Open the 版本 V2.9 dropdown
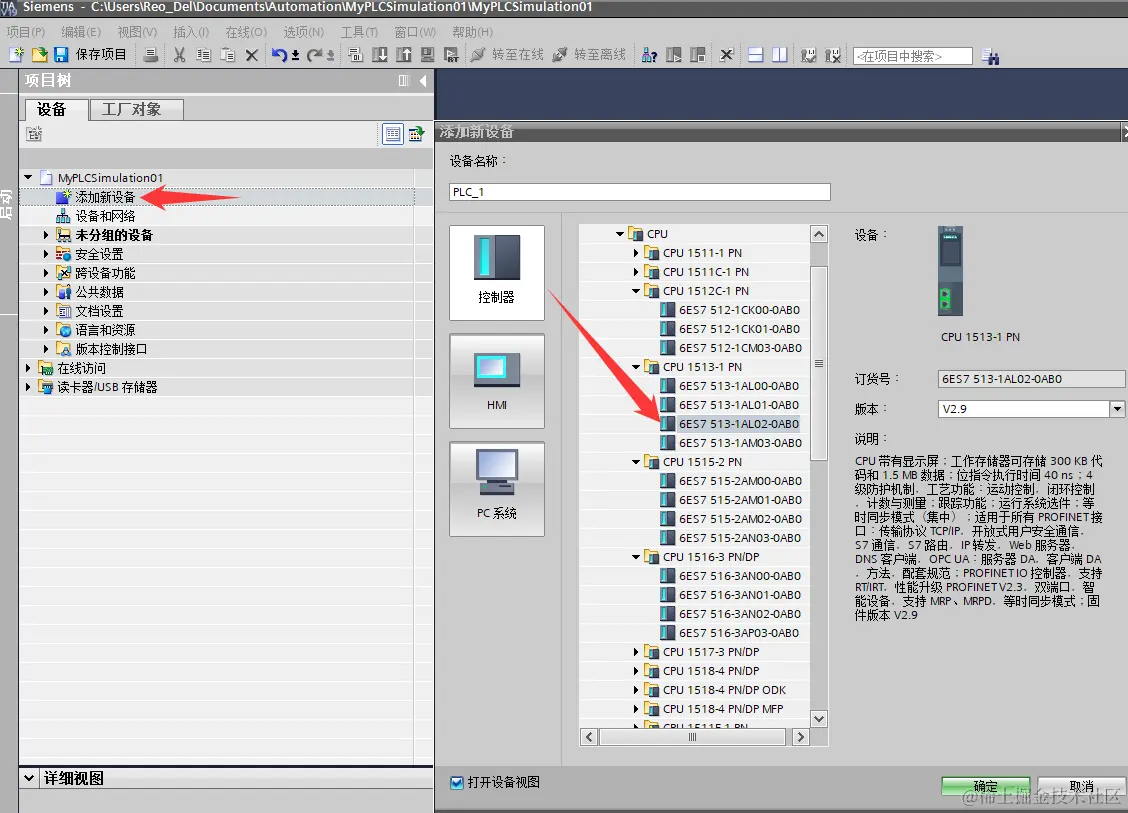Screen dimensions: 1128x813 tap(1116, 409)
